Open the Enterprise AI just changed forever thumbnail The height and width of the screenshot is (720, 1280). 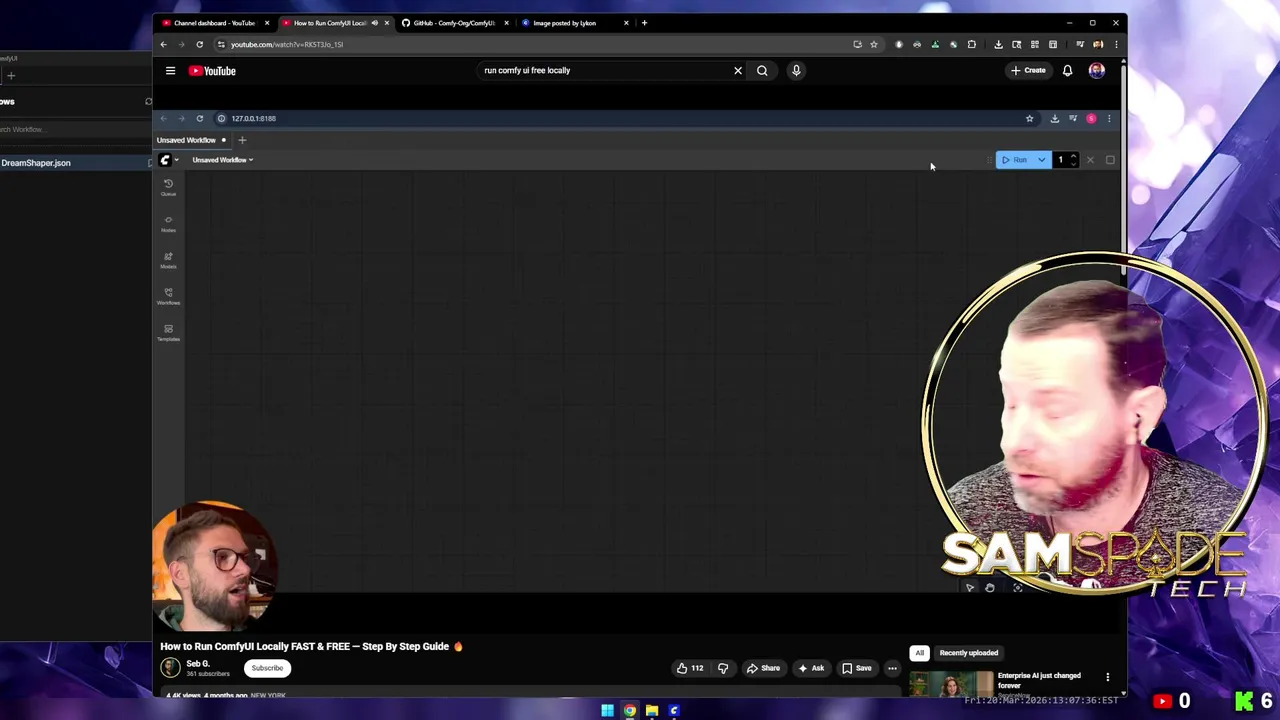(x=951, y=684)
